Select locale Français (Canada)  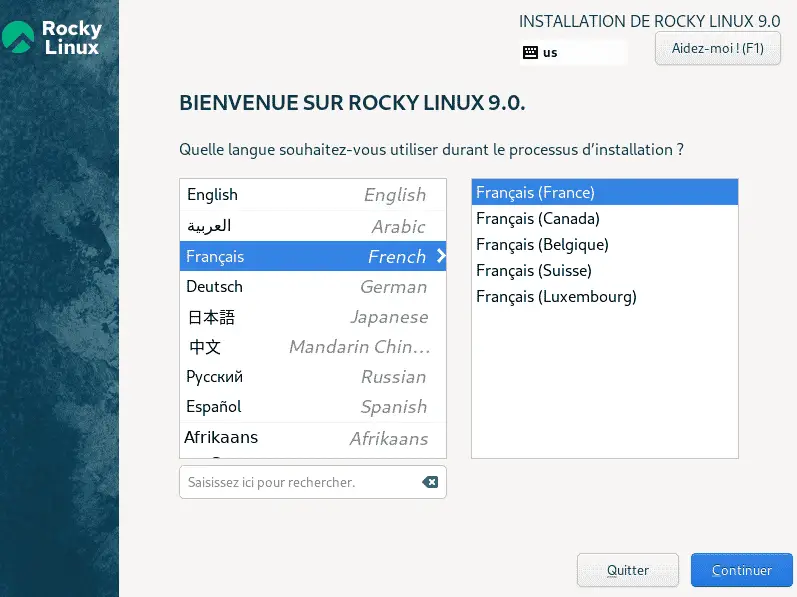tap(604, 218)
